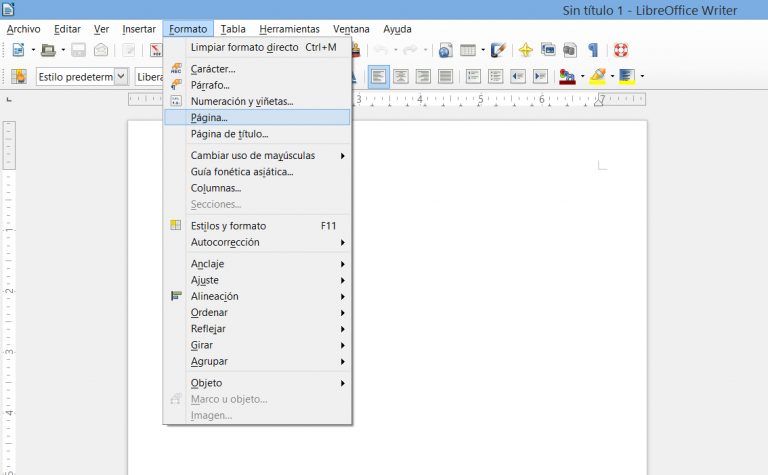This screenshot has width=768, height=475.
Task: Toggle the Justified alignment button
Action: pos(446,76)
